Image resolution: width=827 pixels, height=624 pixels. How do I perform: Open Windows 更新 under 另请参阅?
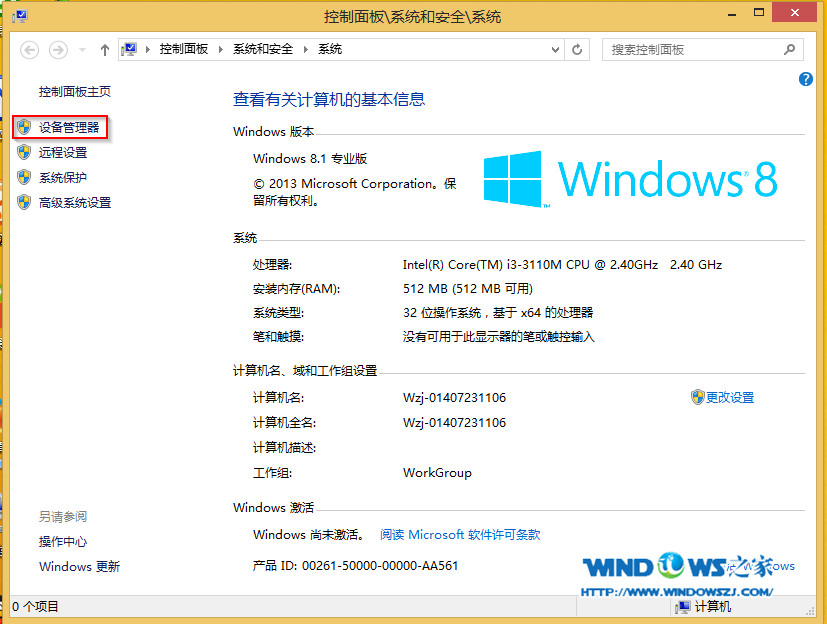coord(79,566)
